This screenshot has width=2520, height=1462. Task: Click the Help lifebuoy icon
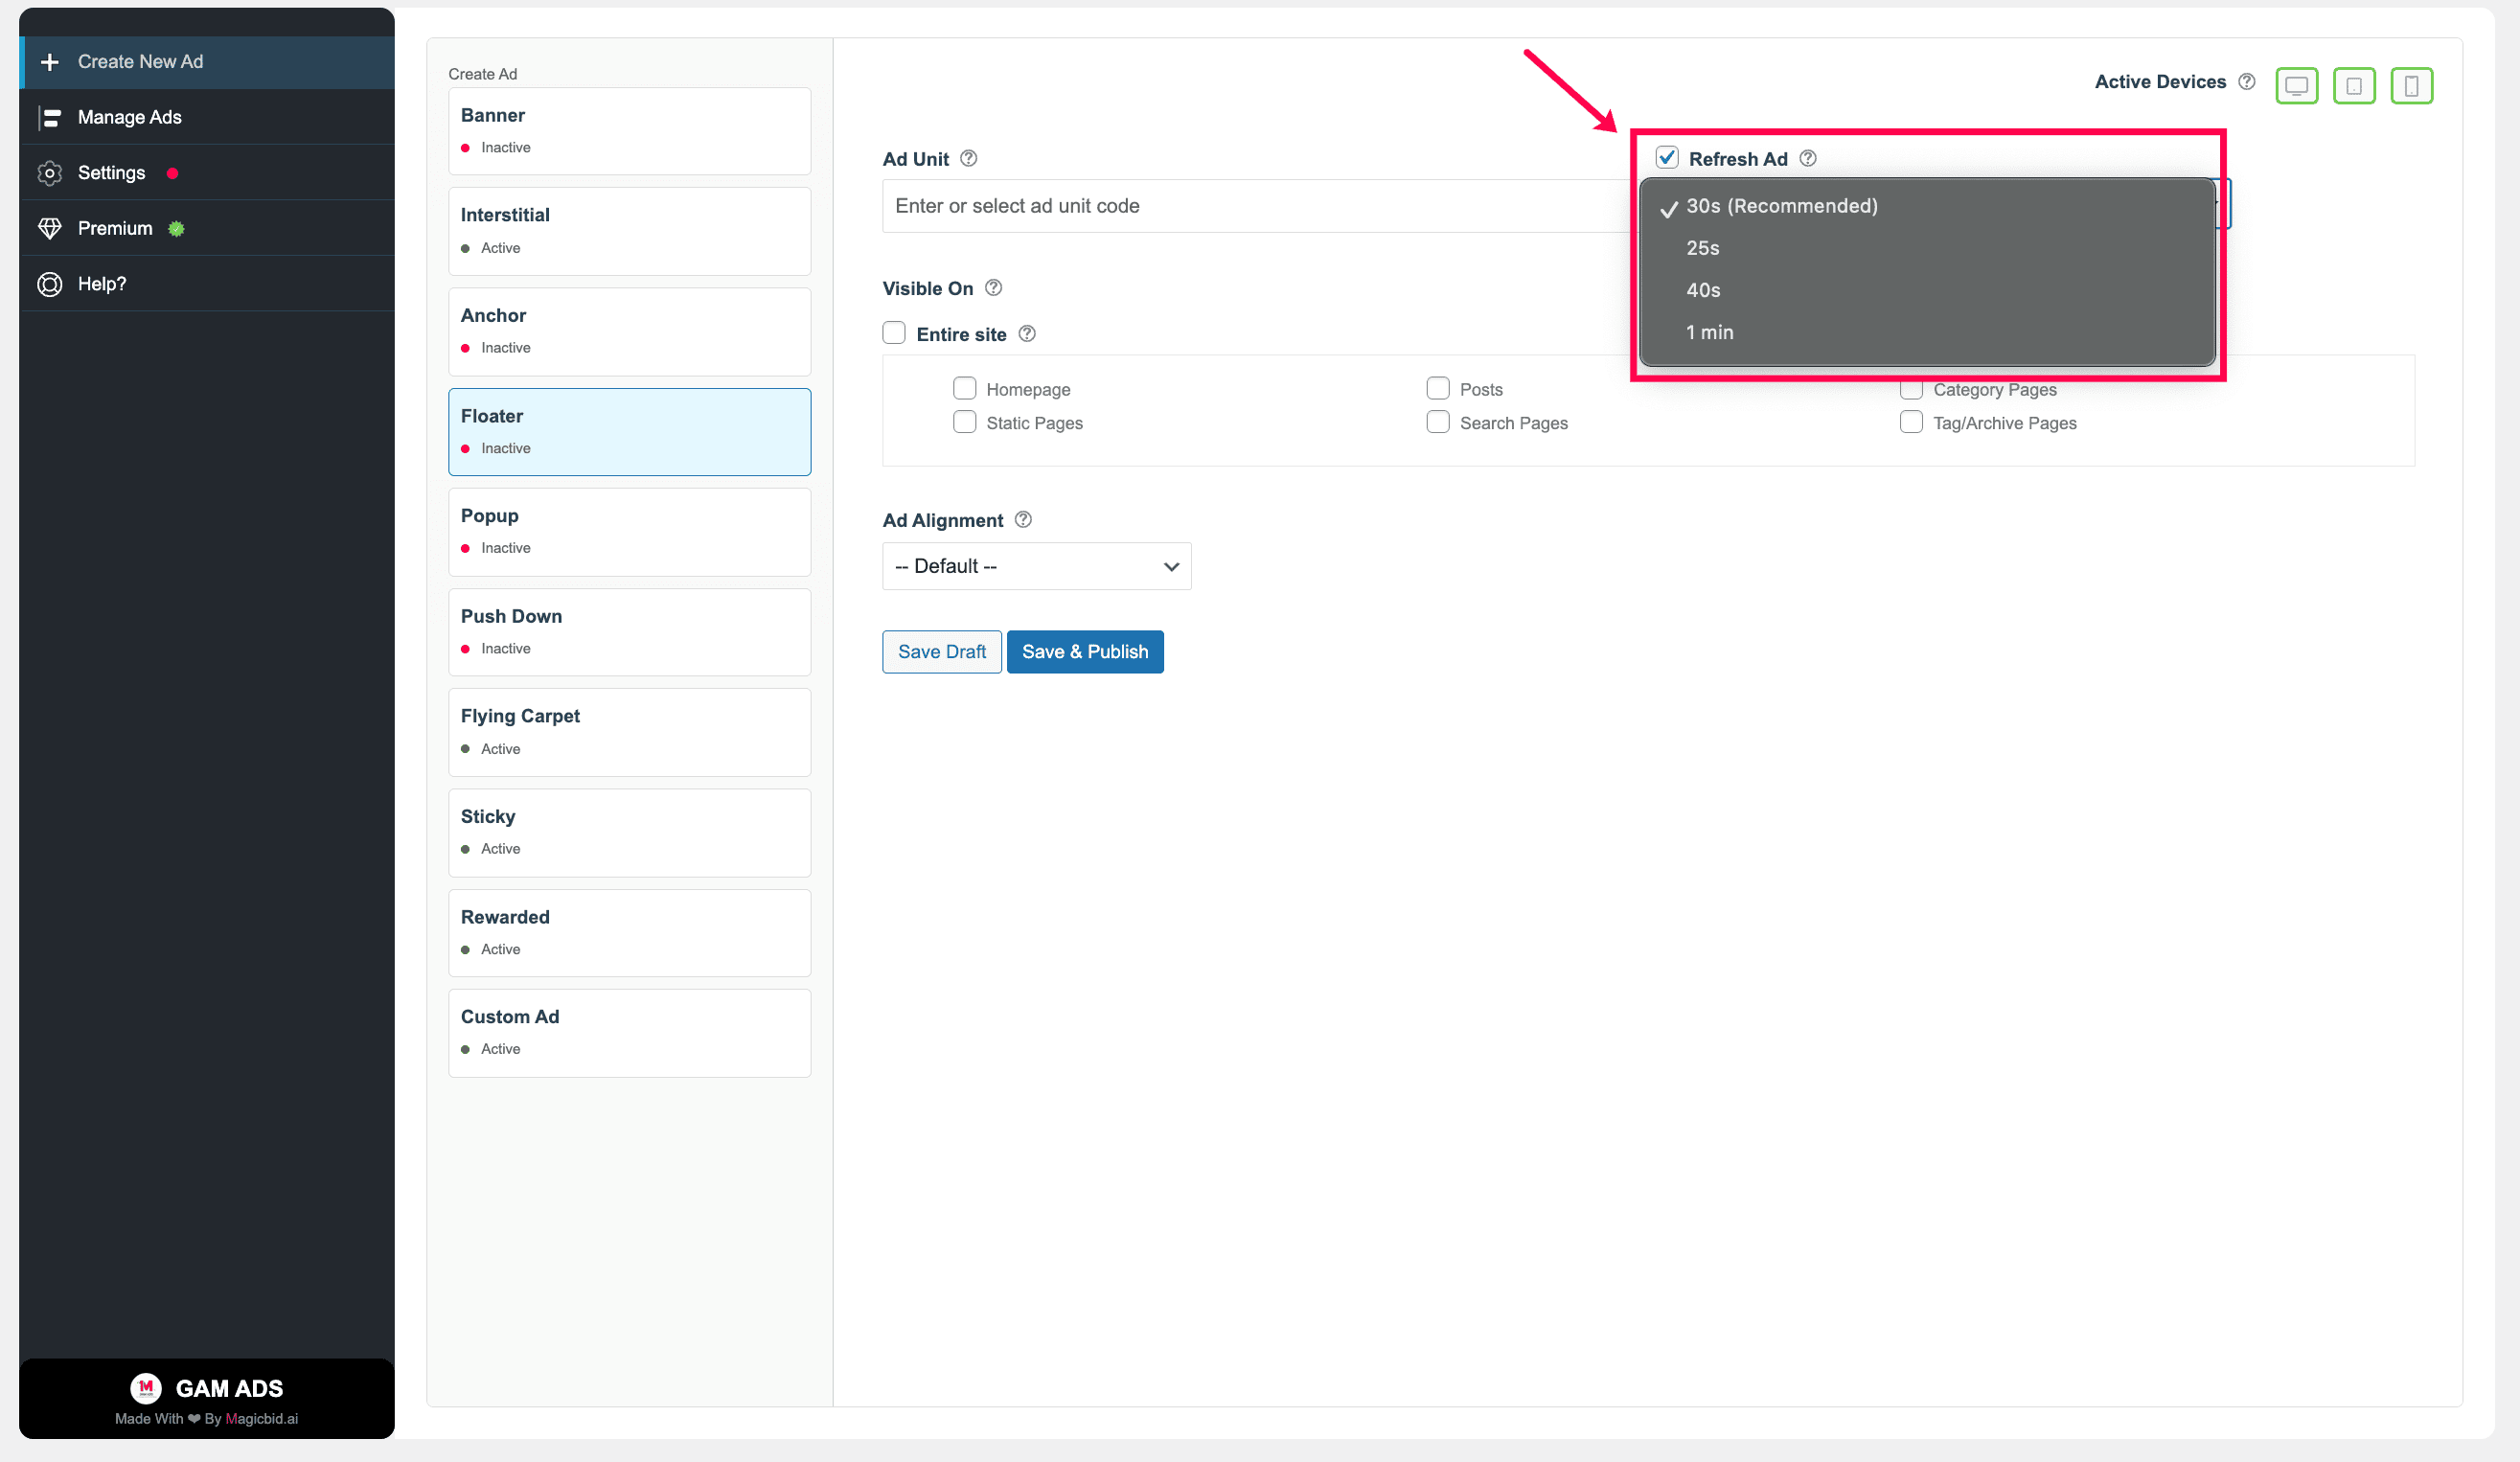click(x=49, y=284)
